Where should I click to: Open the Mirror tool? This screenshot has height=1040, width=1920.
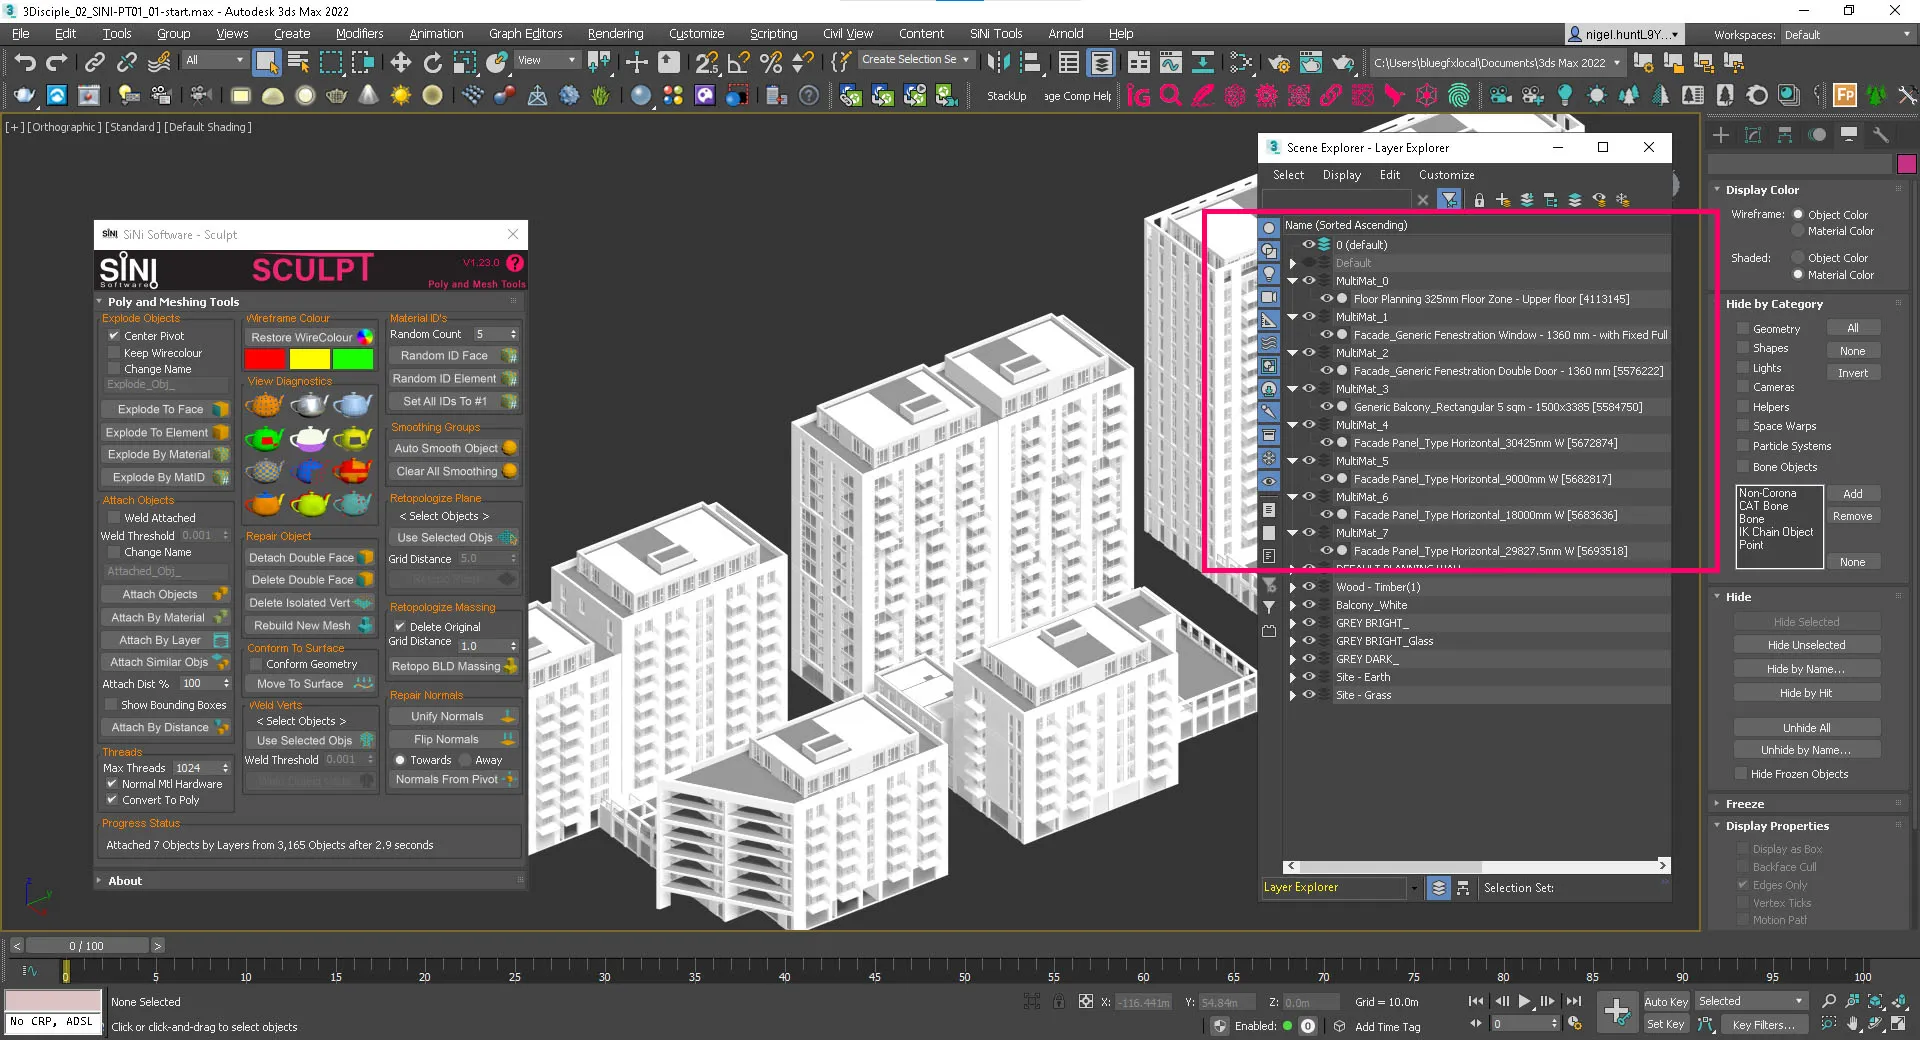pos(998,63)
